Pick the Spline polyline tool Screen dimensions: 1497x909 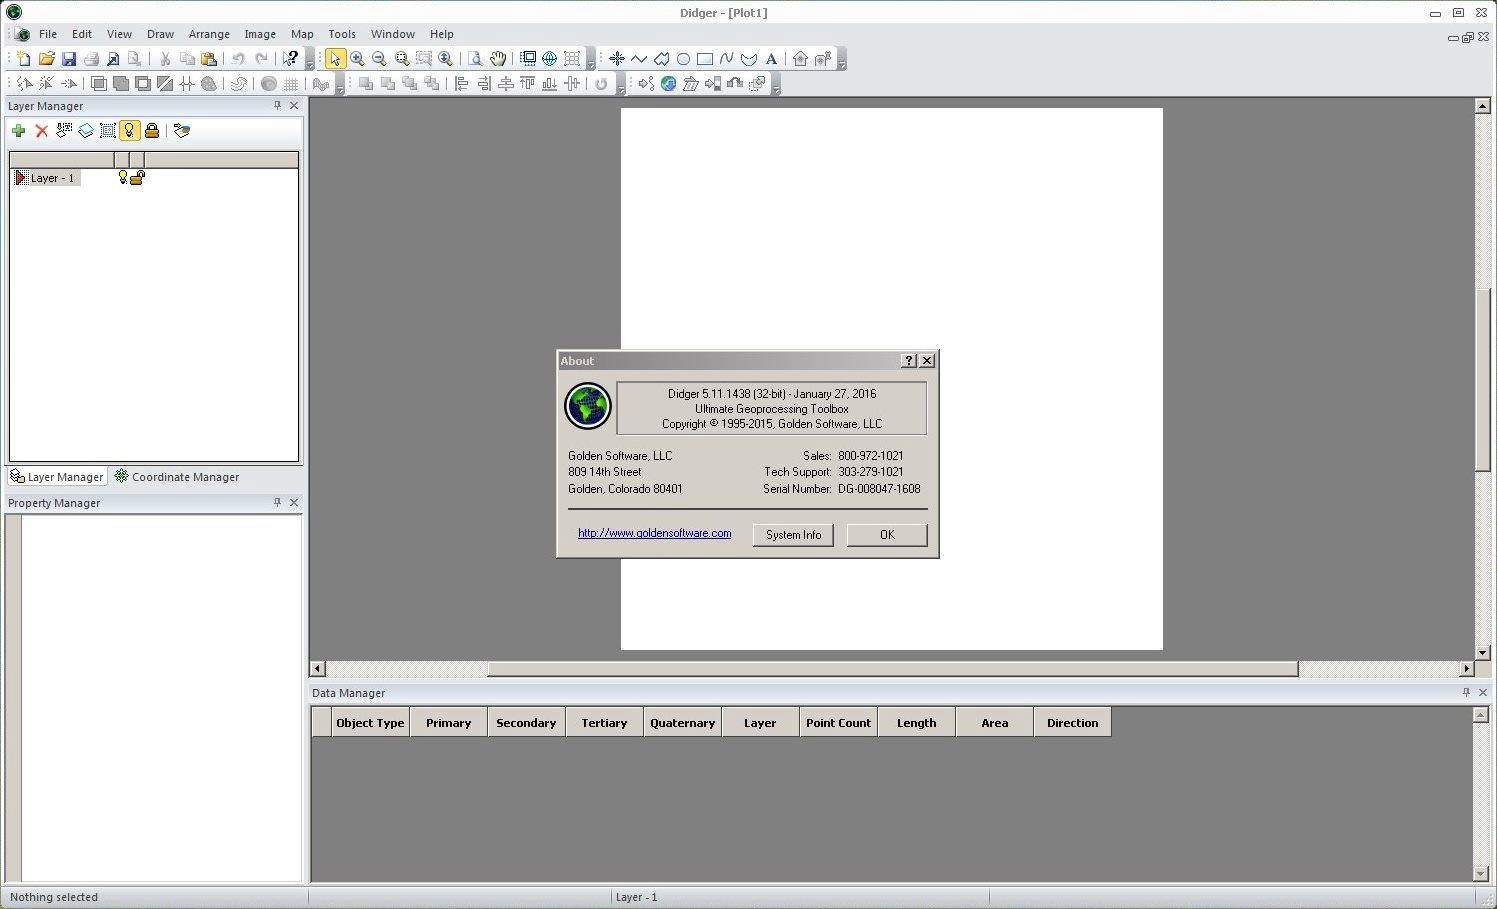coord(727,59)
